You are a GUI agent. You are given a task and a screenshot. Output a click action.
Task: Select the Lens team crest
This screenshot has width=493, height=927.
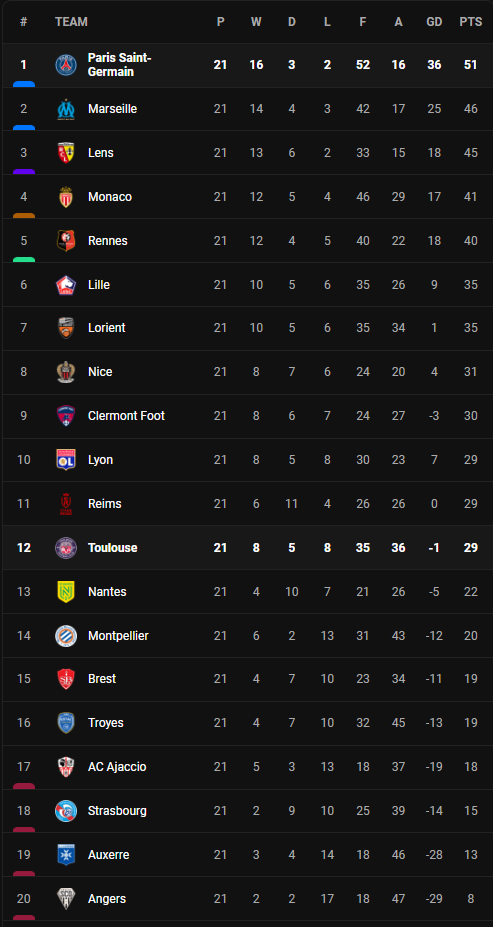click(66, 153)
